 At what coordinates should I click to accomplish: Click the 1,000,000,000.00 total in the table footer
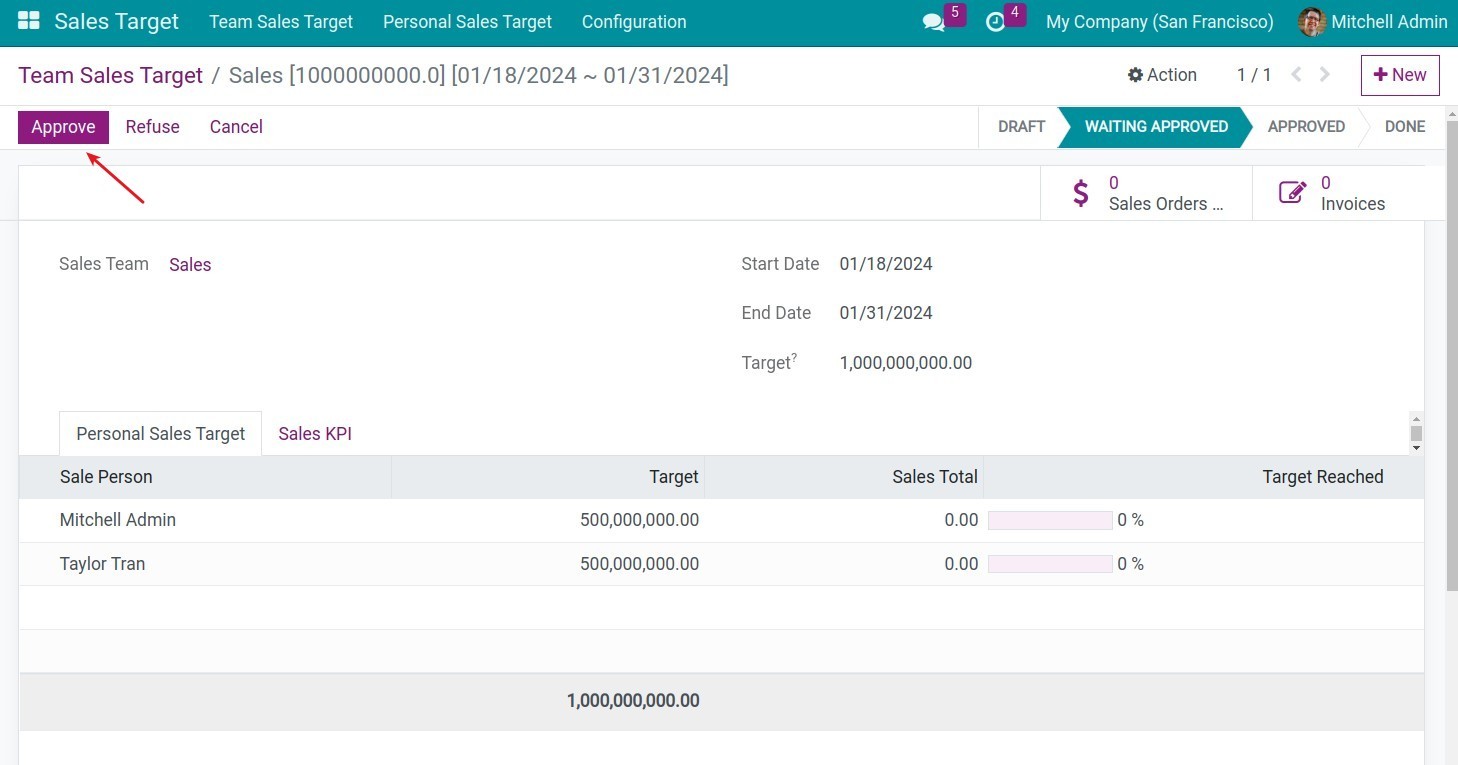(633, 701)
